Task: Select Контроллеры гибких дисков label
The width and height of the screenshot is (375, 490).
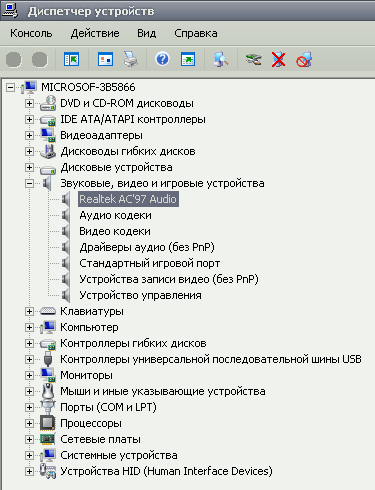Action: click(133, 343)
